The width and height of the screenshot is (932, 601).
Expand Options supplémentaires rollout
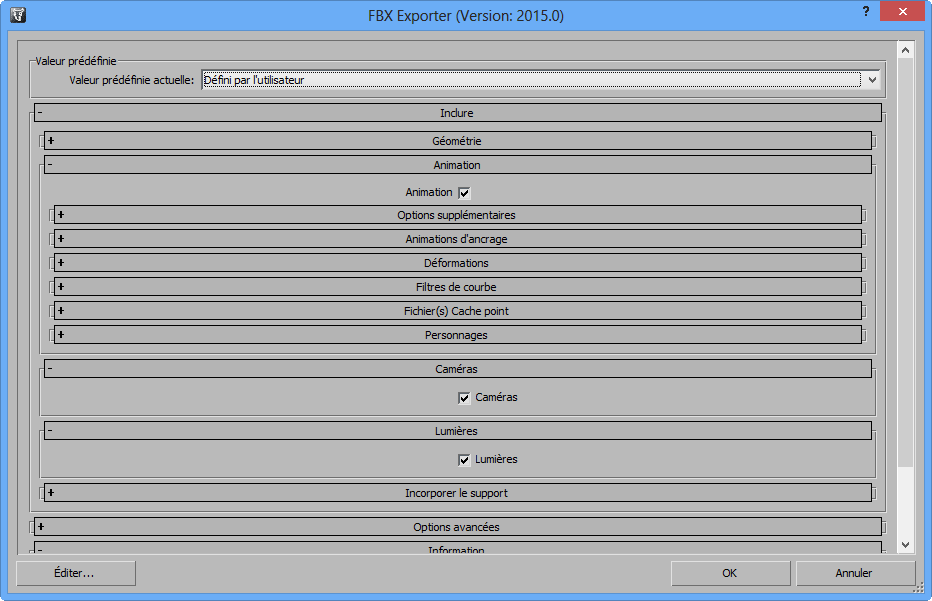(458, 215)
